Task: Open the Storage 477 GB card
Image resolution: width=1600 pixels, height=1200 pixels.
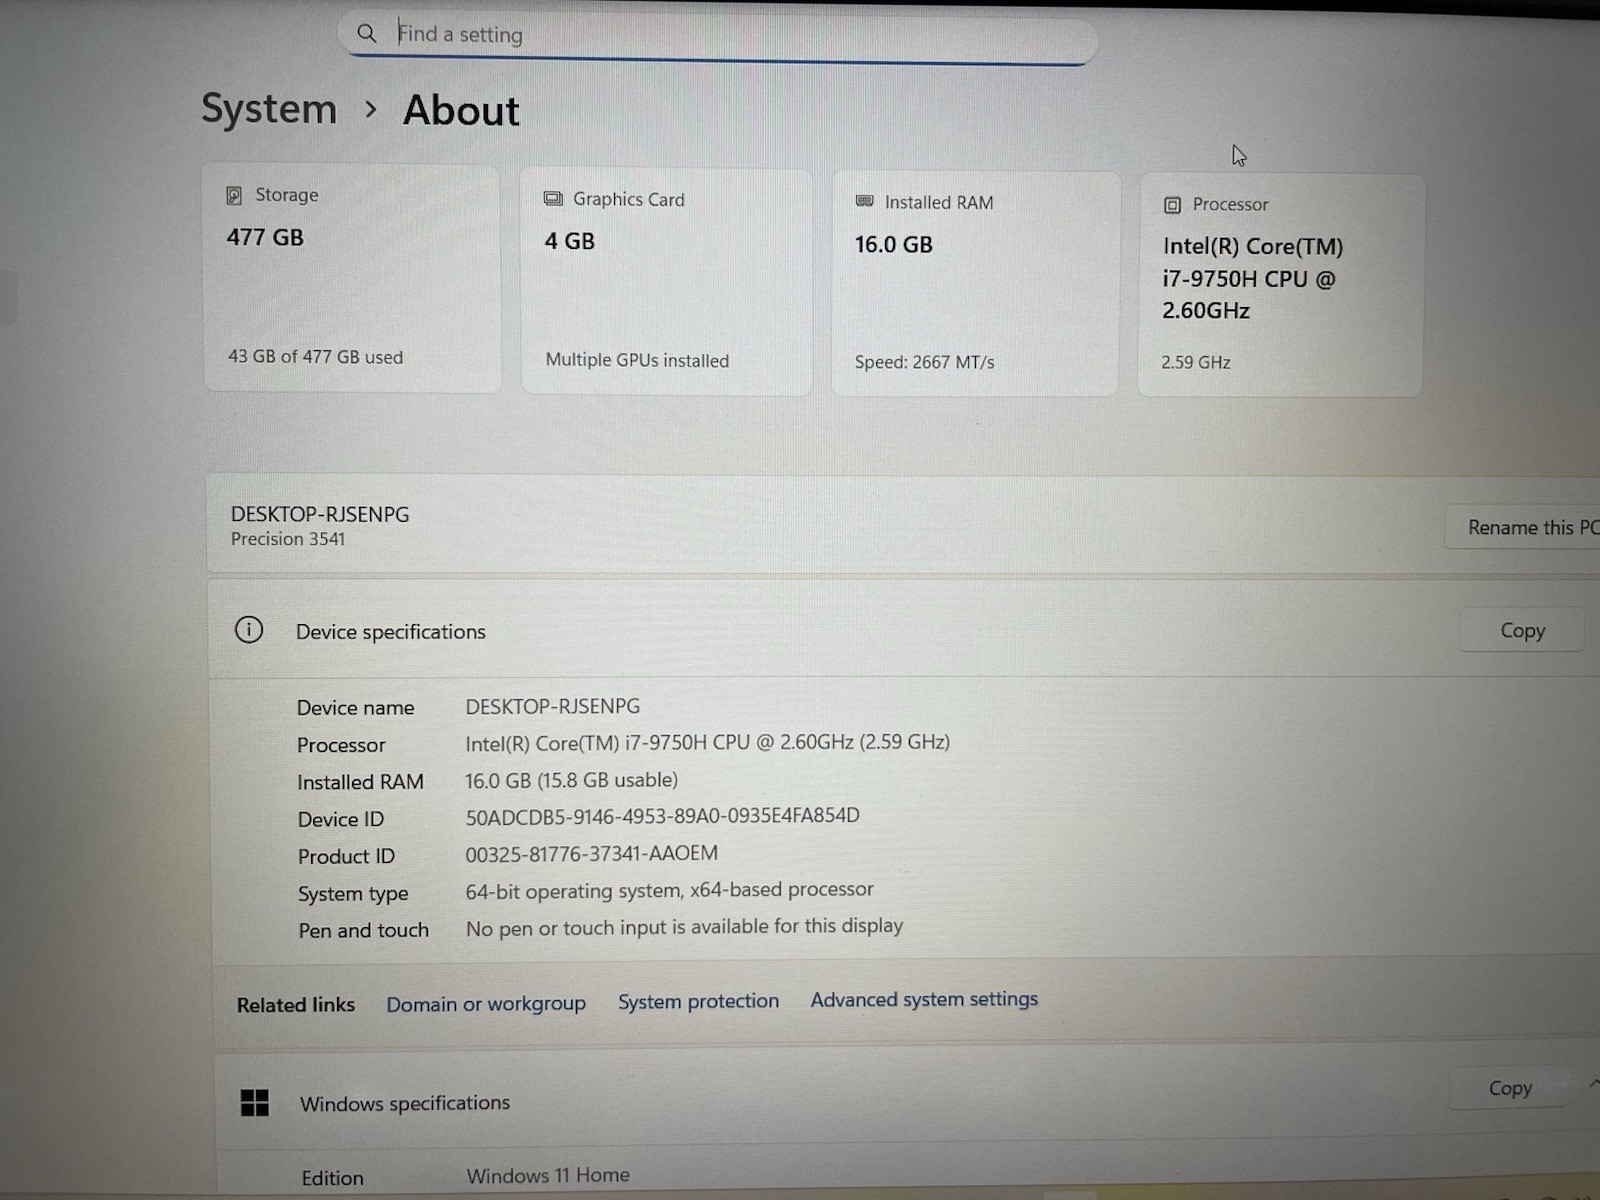Action: tap(351, 278)
